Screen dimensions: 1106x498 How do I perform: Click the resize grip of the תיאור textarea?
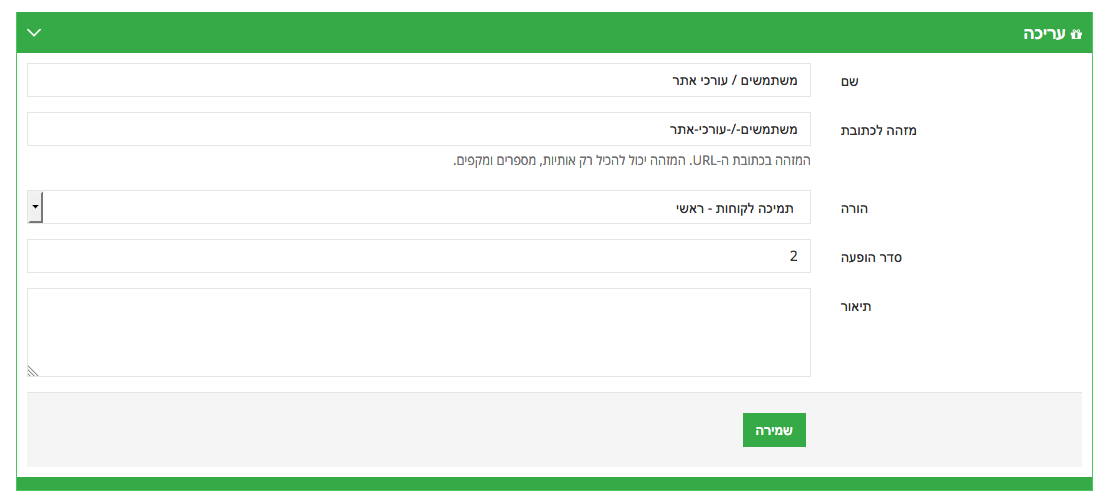(33, 371)
